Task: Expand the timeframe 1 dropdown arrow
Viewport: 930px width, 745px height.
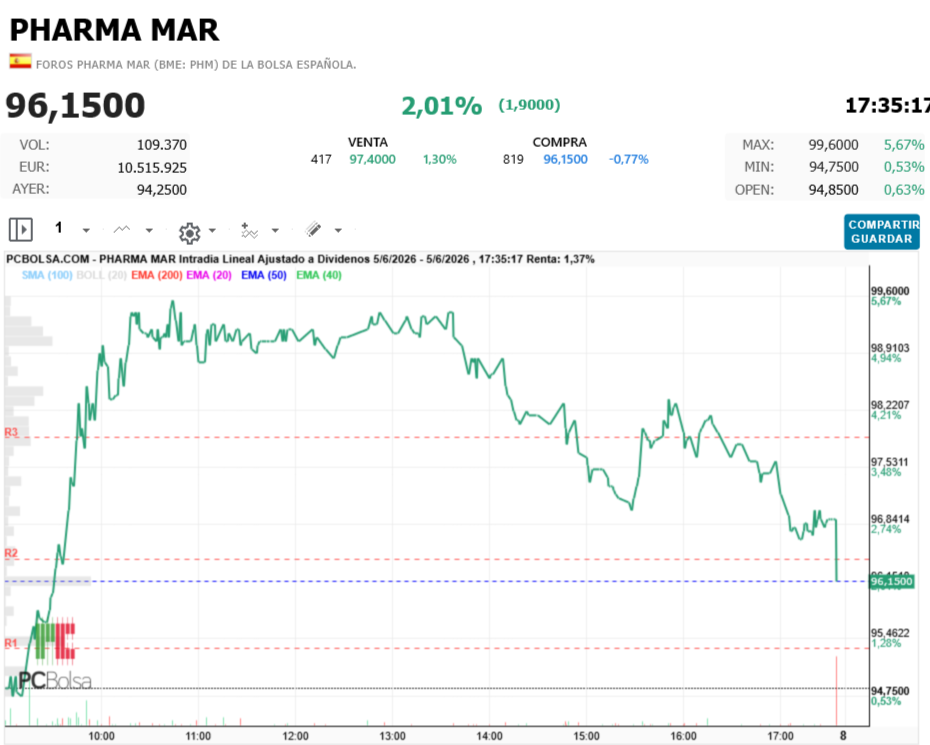Action: click(x=86, y=231)
